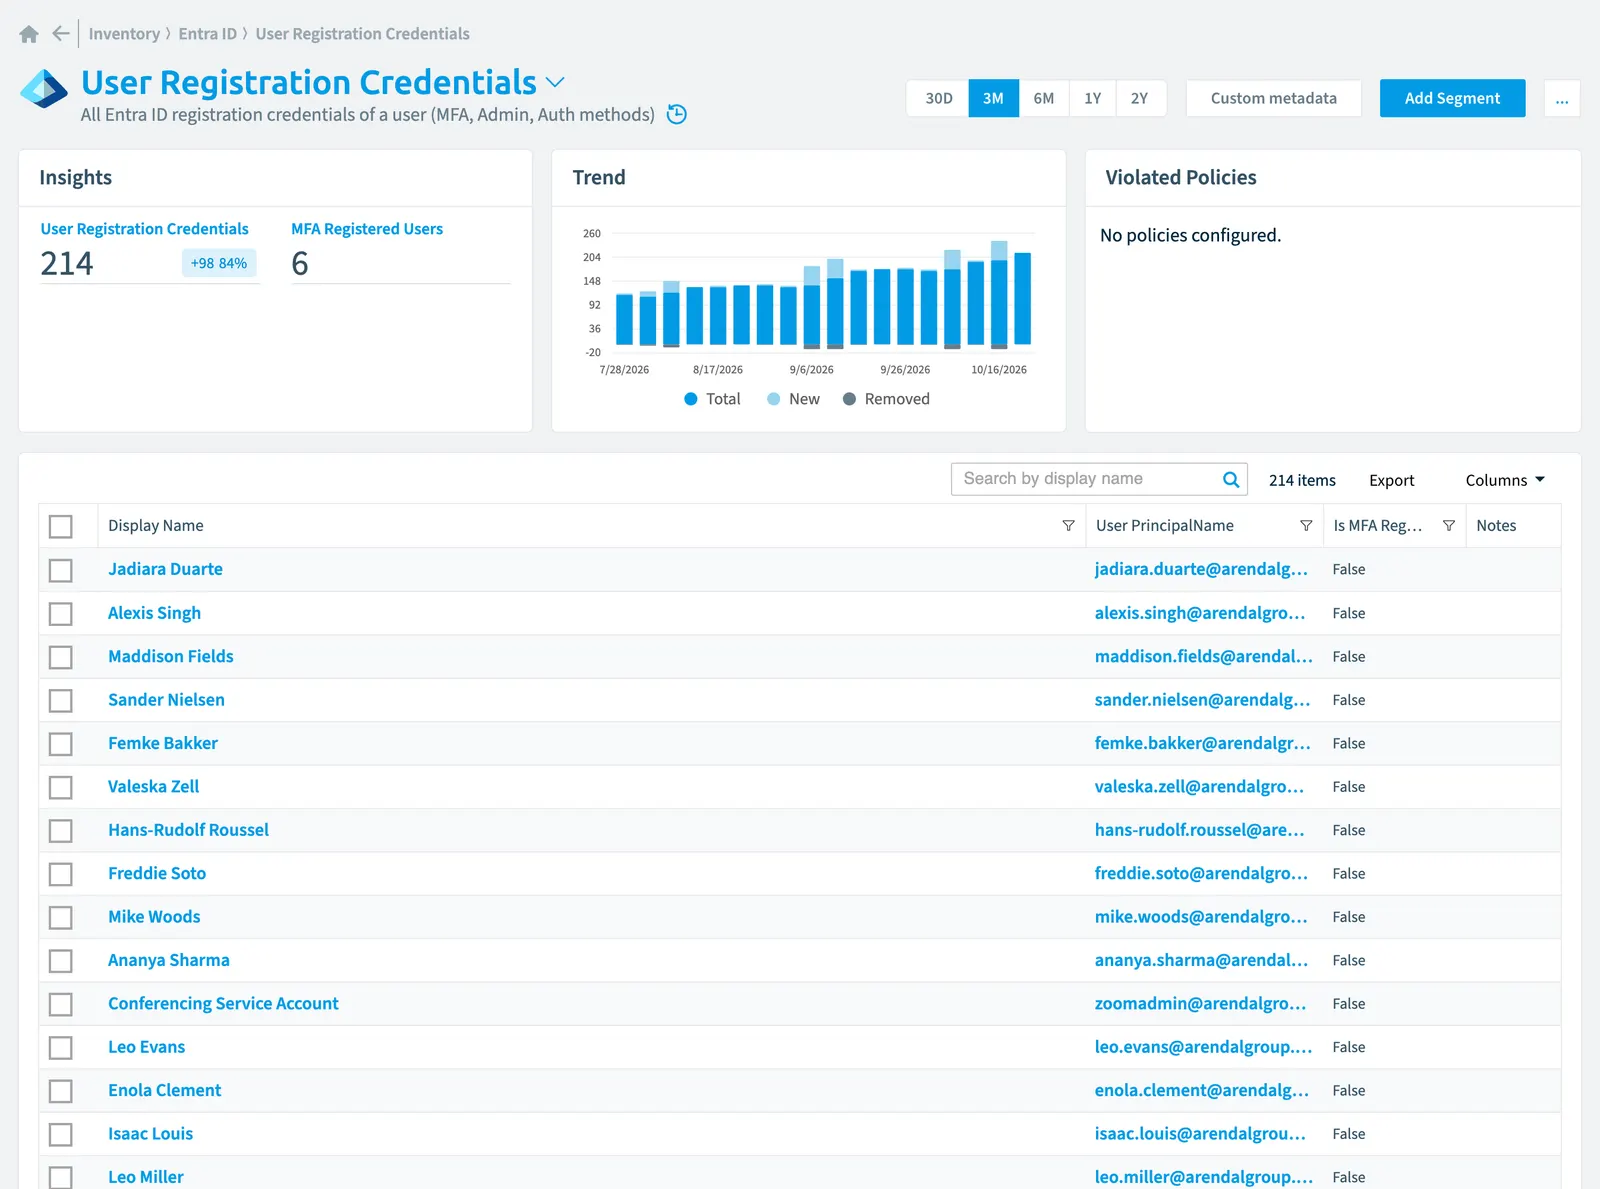Select the 2Y time range
The height and width of the screenshot is (1189, 1600).
[x=1140, y=98]
